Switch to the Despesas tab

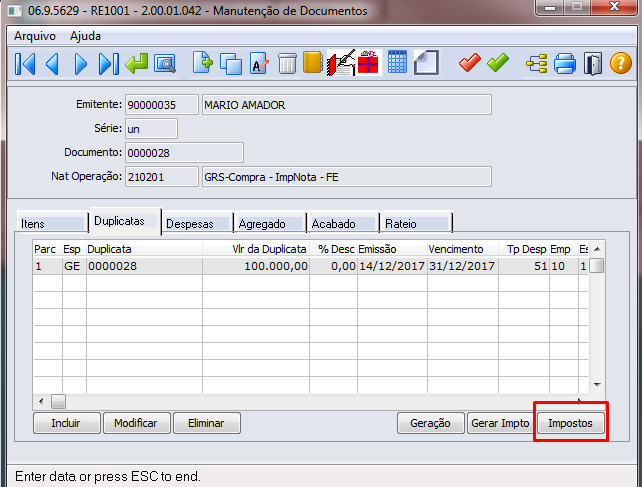coord(198,224)
